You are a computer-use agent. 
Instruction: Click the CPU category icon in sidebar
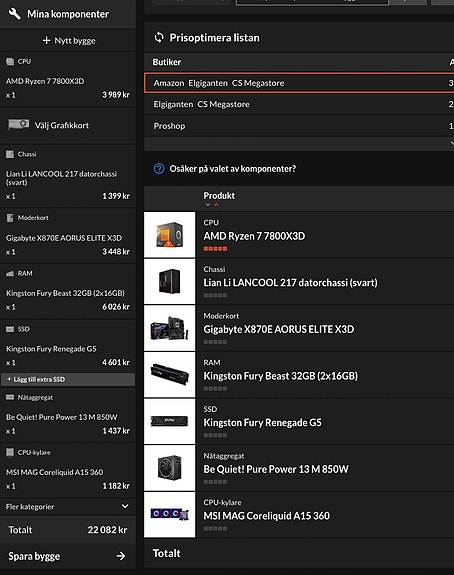[x=10, y=62]
